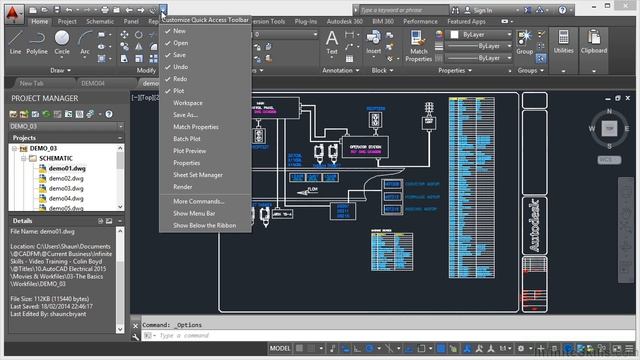This screenshot has height=360, width=640.
Task: Open the Utilities panel button
Action: [564, 42]
